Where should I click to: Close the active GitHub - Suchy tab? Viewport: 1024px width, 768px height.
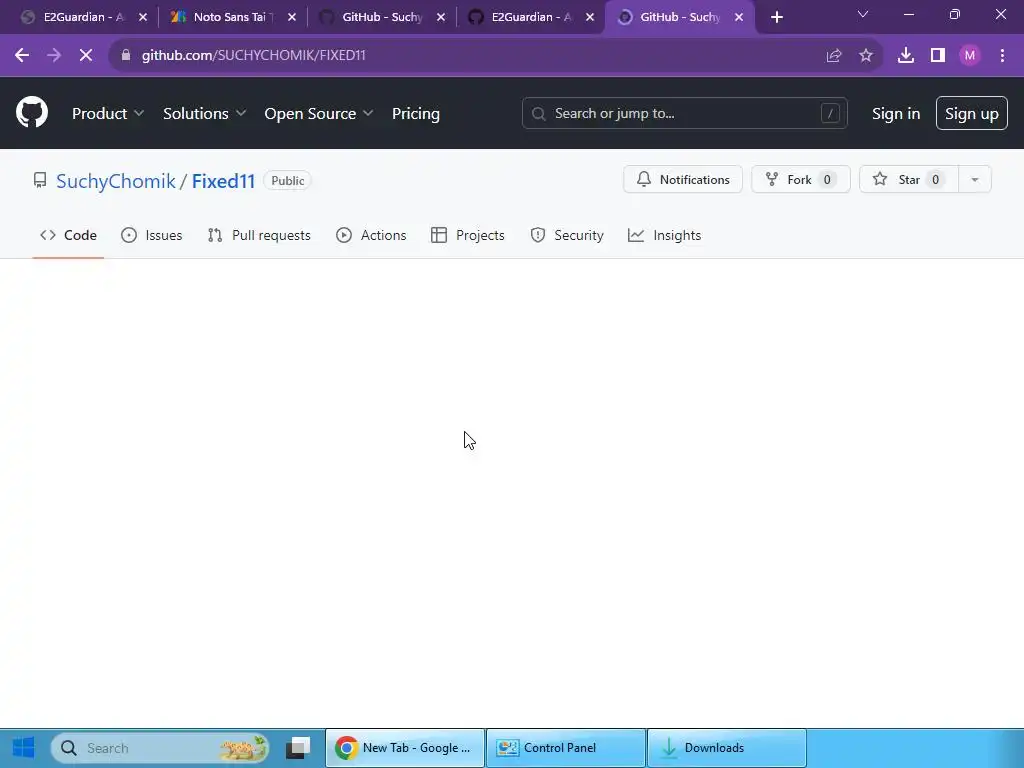tap(739, 18)
